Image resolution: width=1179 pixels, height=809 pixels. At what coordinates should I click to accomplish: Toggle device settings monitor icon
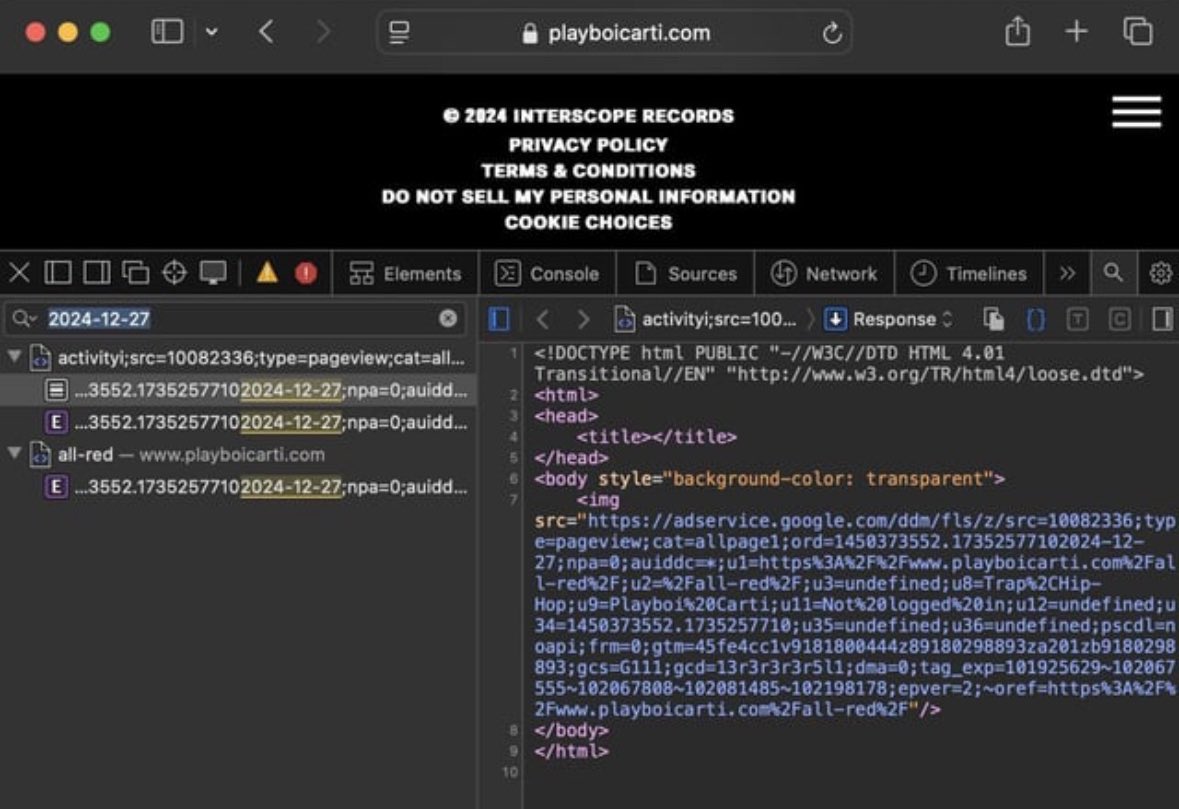213,273
